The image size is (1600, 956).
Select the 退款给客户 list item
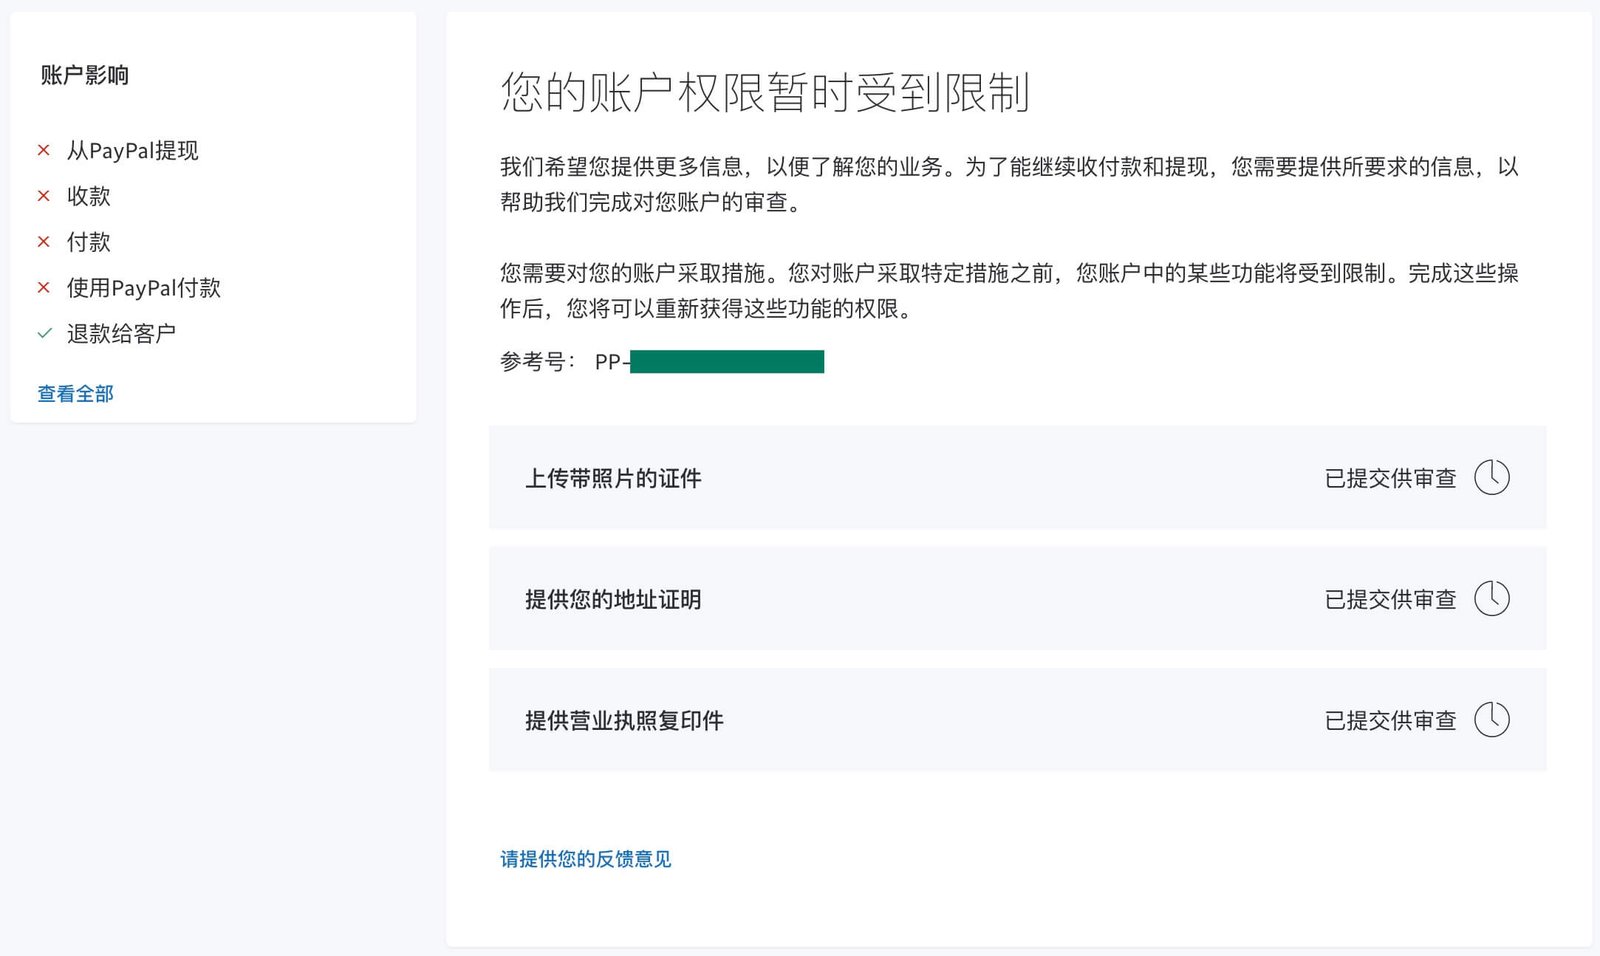pos(121,333)
